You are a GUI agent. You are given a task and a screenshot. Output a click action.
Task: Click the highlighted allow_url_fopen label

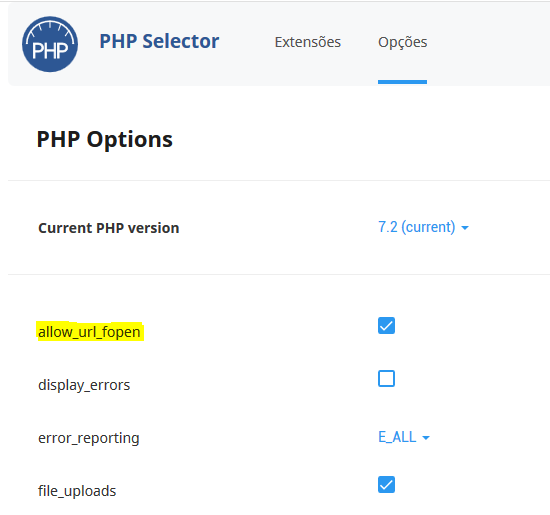pyautogui.click(x=89, y=332)
